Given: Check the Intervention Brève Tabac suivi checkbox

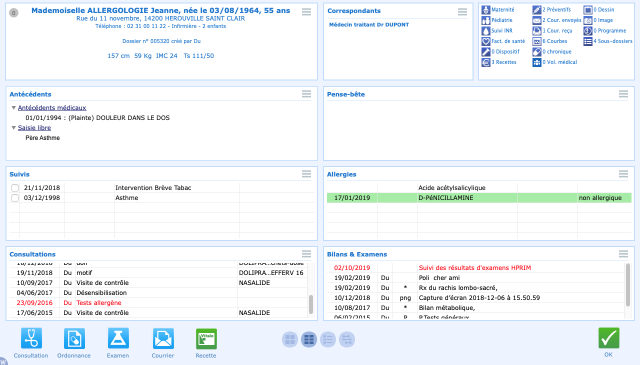Looking at the screenshot, I should [x=15, y=188].
